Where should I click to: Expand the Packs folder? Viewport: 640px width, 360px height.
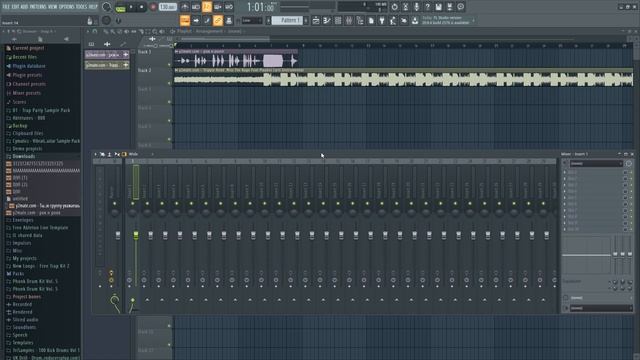18,273
